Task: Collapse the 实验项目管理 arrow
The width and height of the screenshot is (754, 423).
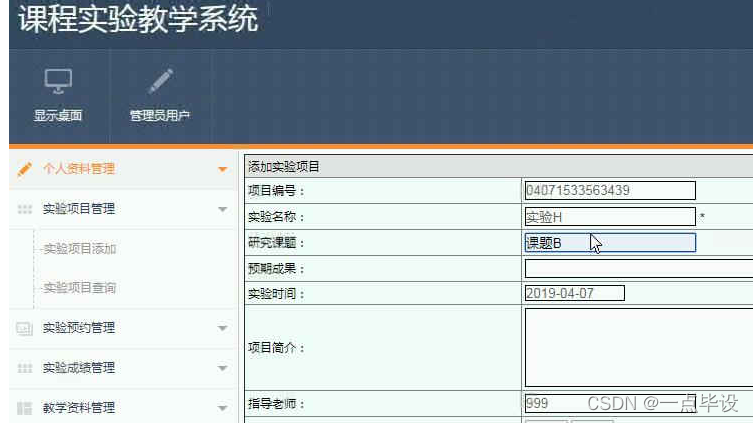Action: (x=222, y=209)
